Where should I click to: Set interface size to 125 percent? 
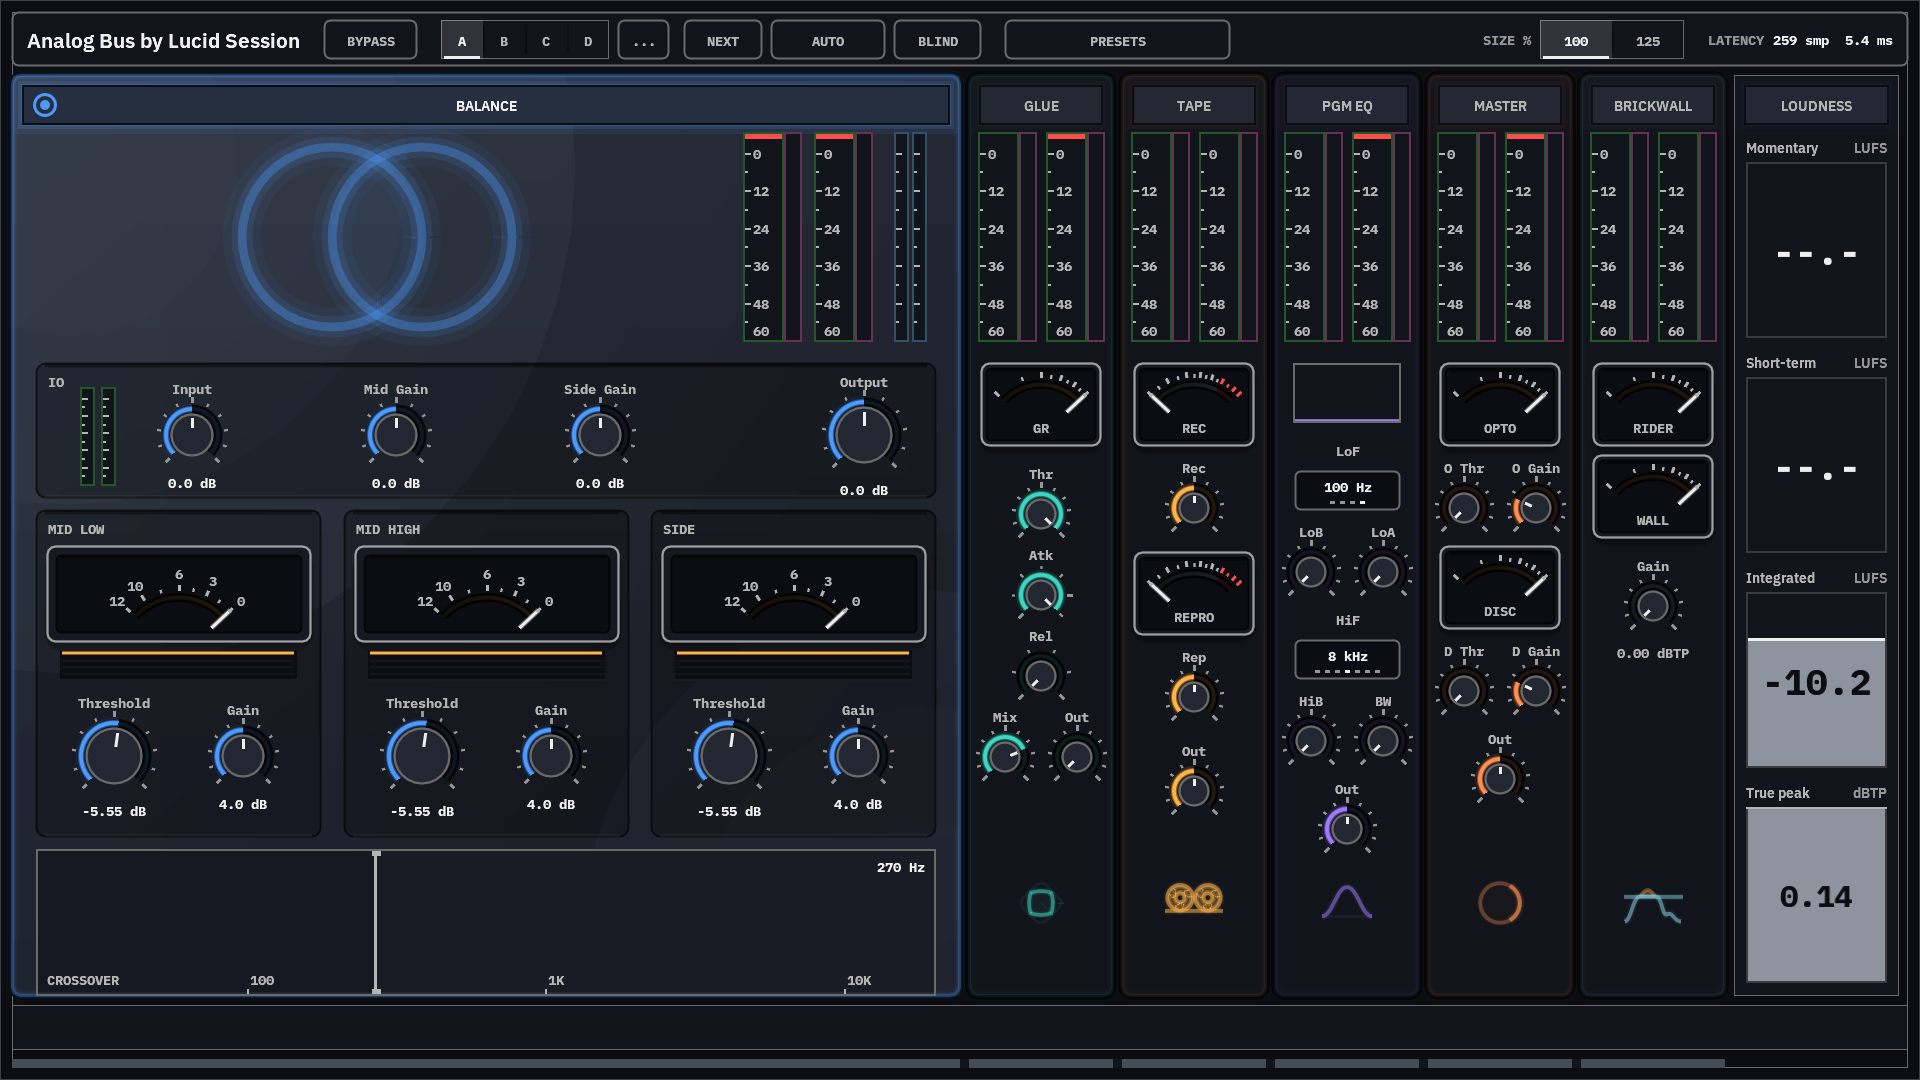point(1648,41)
